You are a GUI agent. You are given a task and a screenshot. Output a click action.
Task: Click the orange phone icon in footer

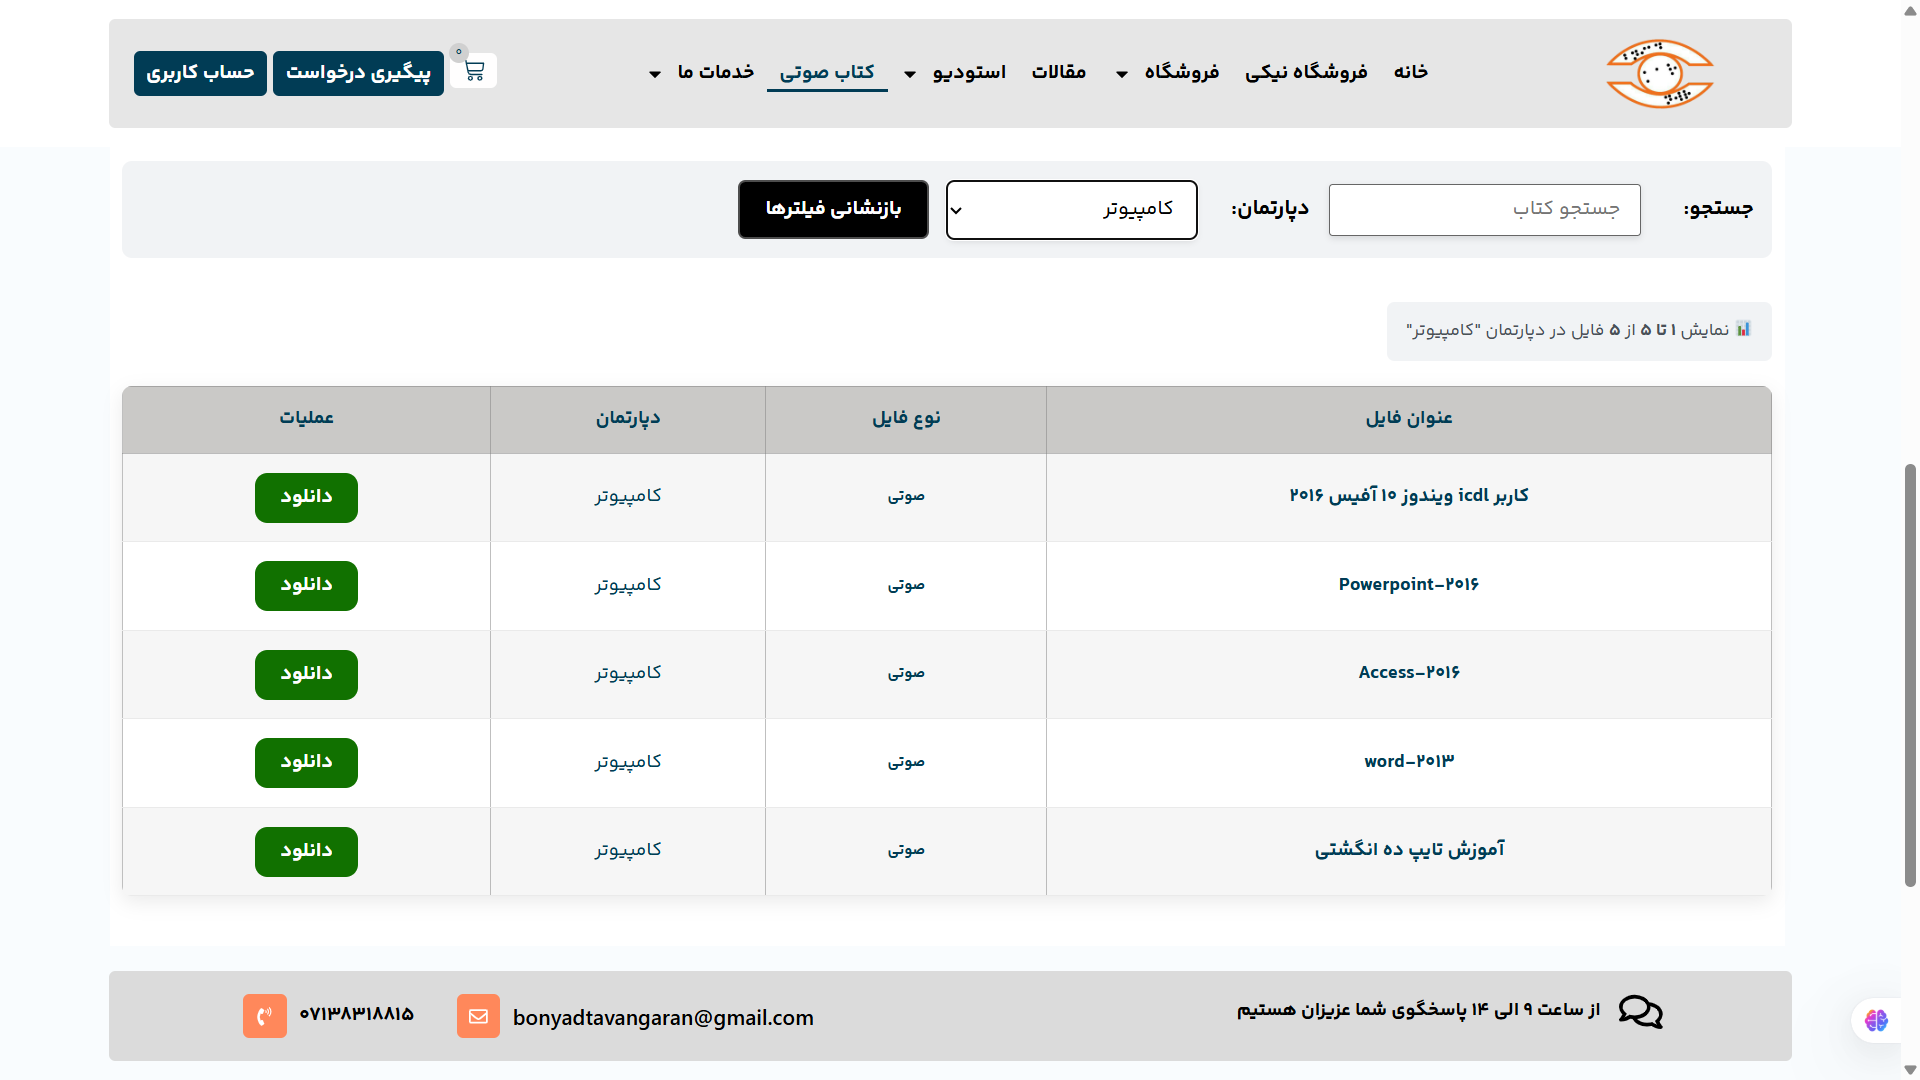[265, 1016]
